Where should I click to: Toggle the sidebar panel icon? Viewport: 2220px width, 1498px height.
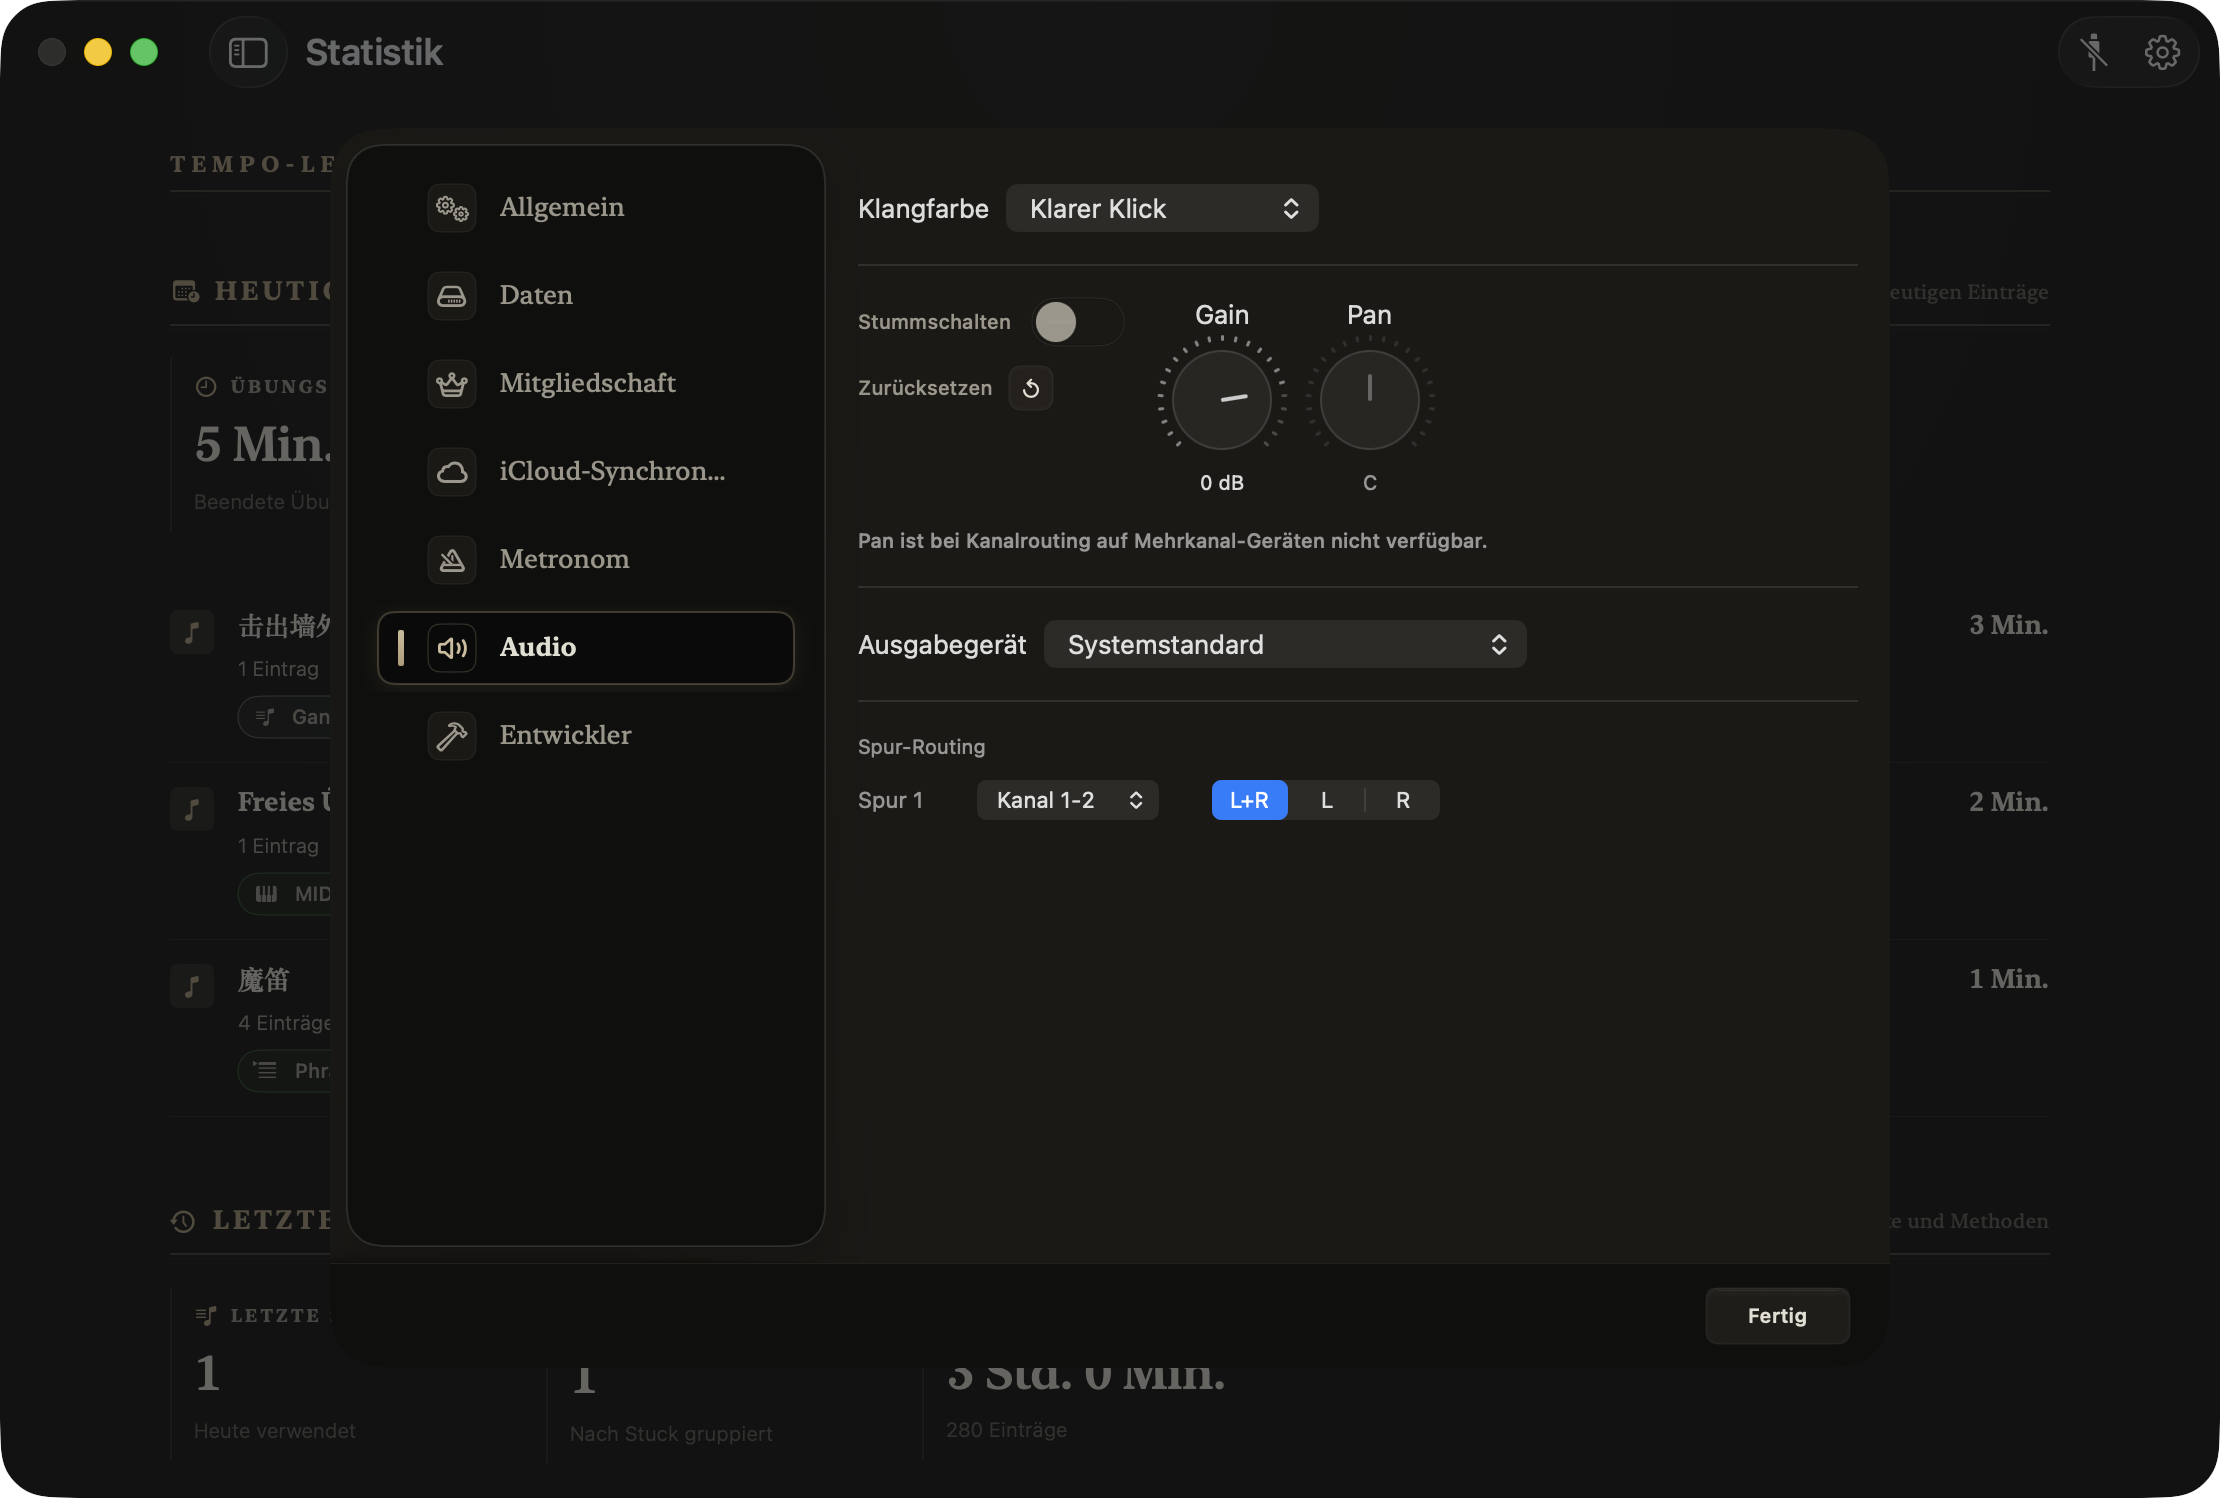pyautogui.click(x=248, y=52)
